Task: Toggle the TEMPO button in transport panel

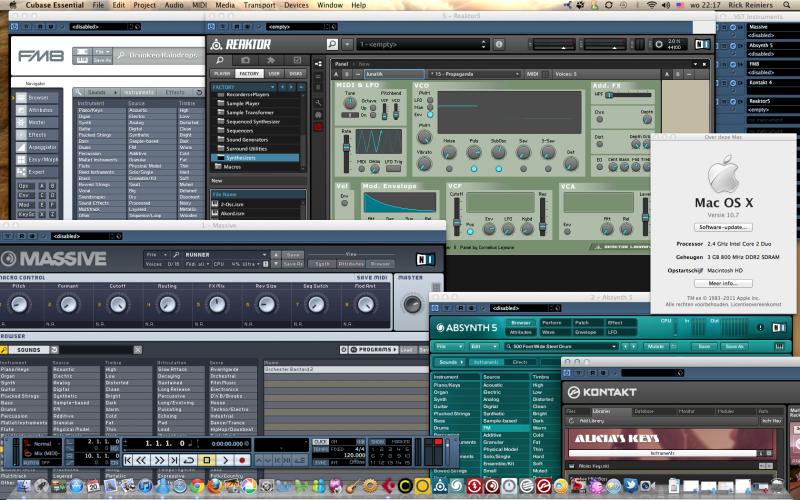Action: (320, 449)
